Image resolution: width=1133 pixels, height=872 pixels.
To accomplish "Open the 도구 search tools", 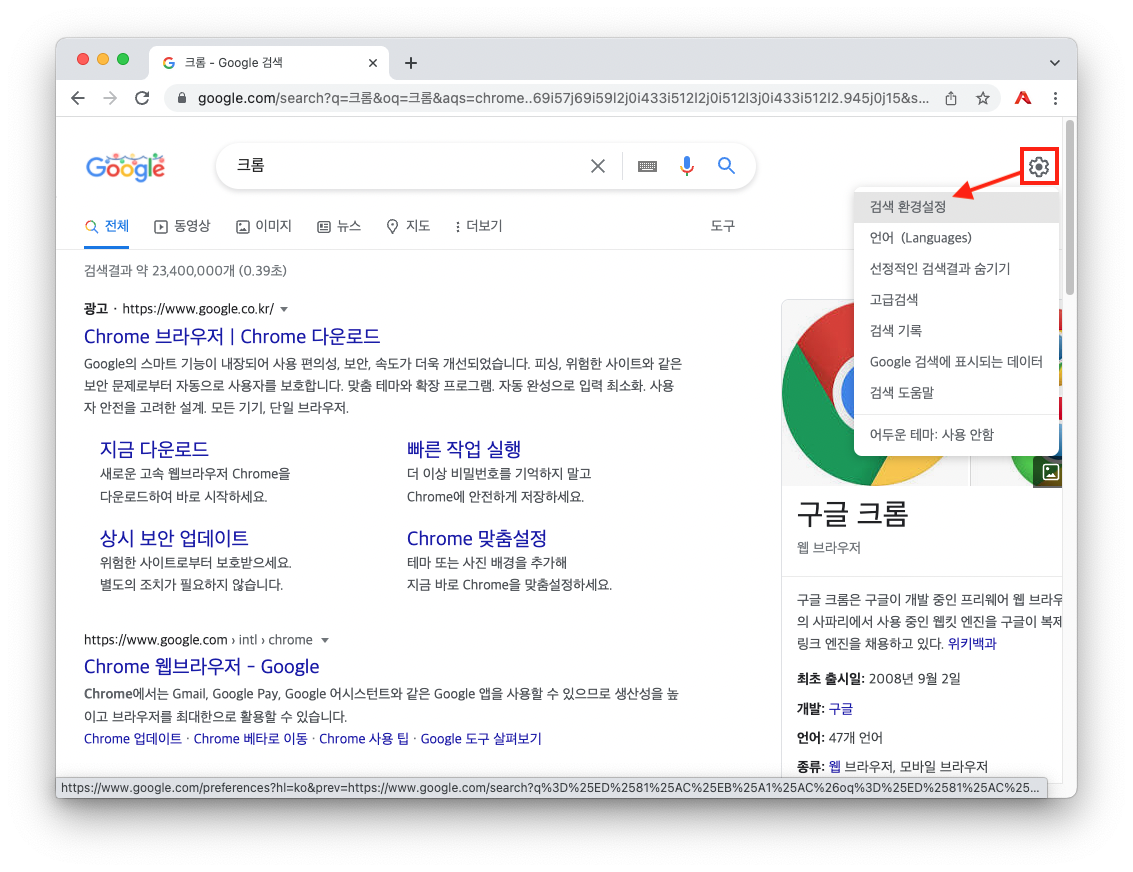I will coord(723,226).
